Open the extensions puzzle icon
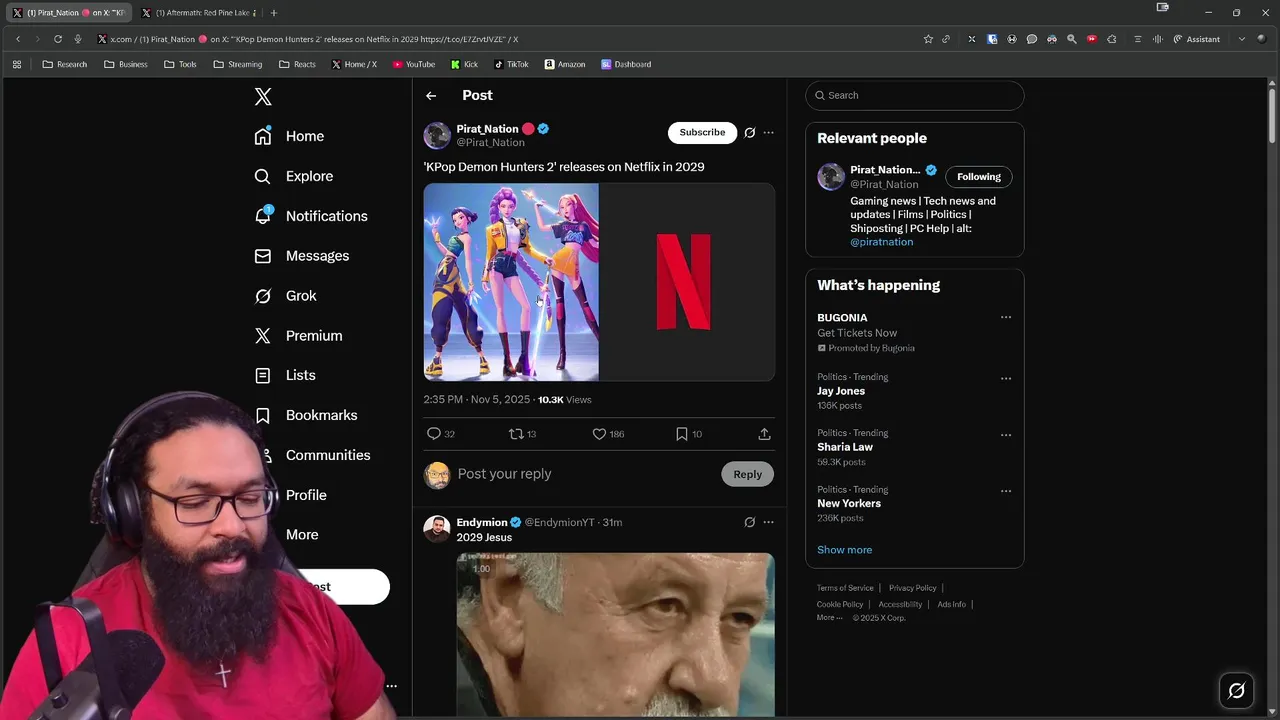The height and width of the screenshot is (720, 1280). tap(1111, 39)
